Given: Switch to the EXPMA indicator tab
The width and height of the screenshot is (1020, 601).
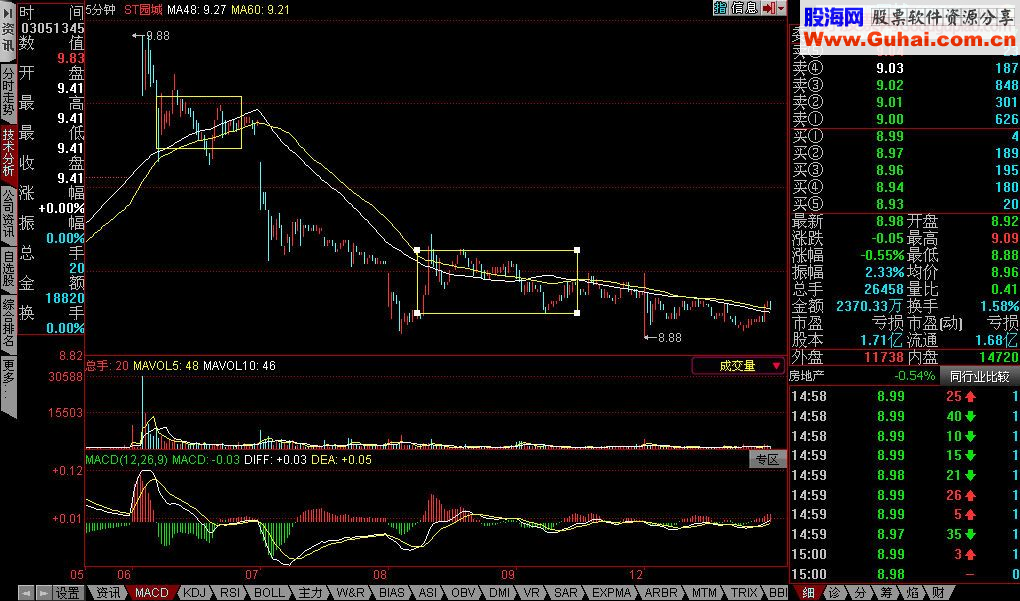Looking at the screenshot, I should [x=611, y=593].
